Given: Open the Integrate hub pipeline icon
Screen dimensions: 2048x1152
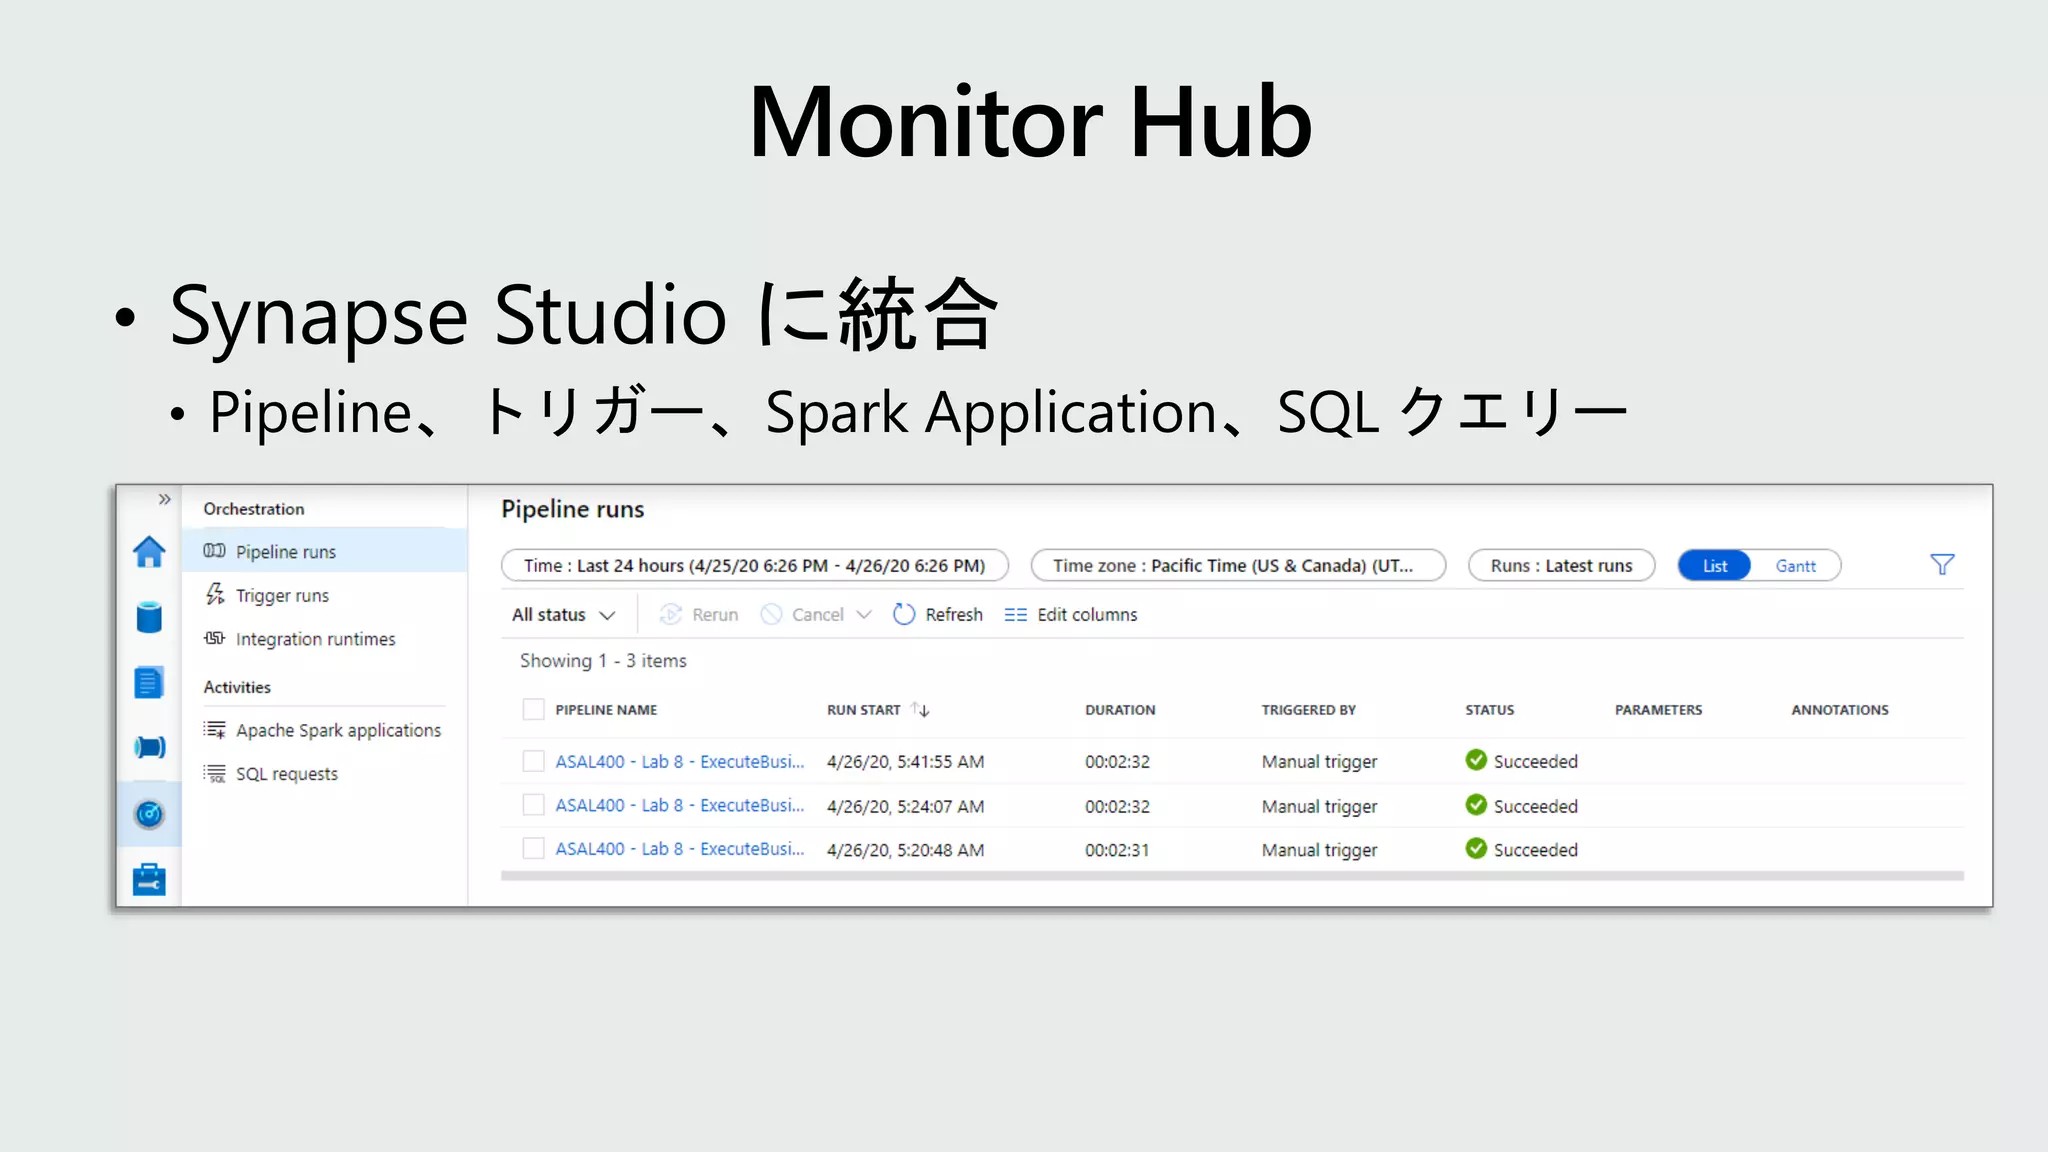Looking at the screenshot, I should [x=149, y=747].
